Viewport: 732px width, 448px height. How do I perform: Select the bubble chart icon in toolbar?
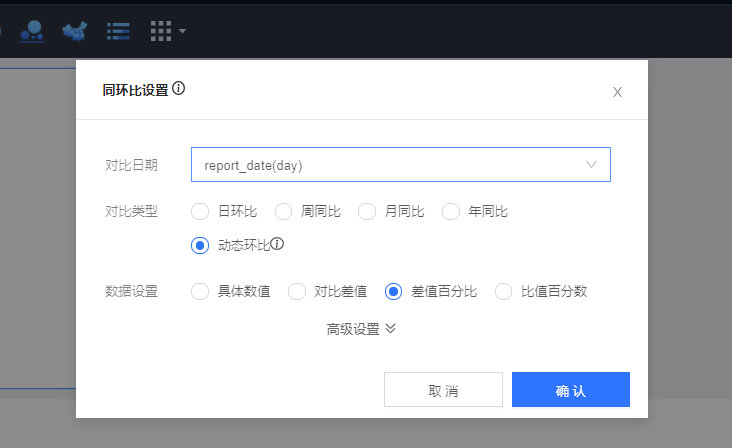(34, 31)
